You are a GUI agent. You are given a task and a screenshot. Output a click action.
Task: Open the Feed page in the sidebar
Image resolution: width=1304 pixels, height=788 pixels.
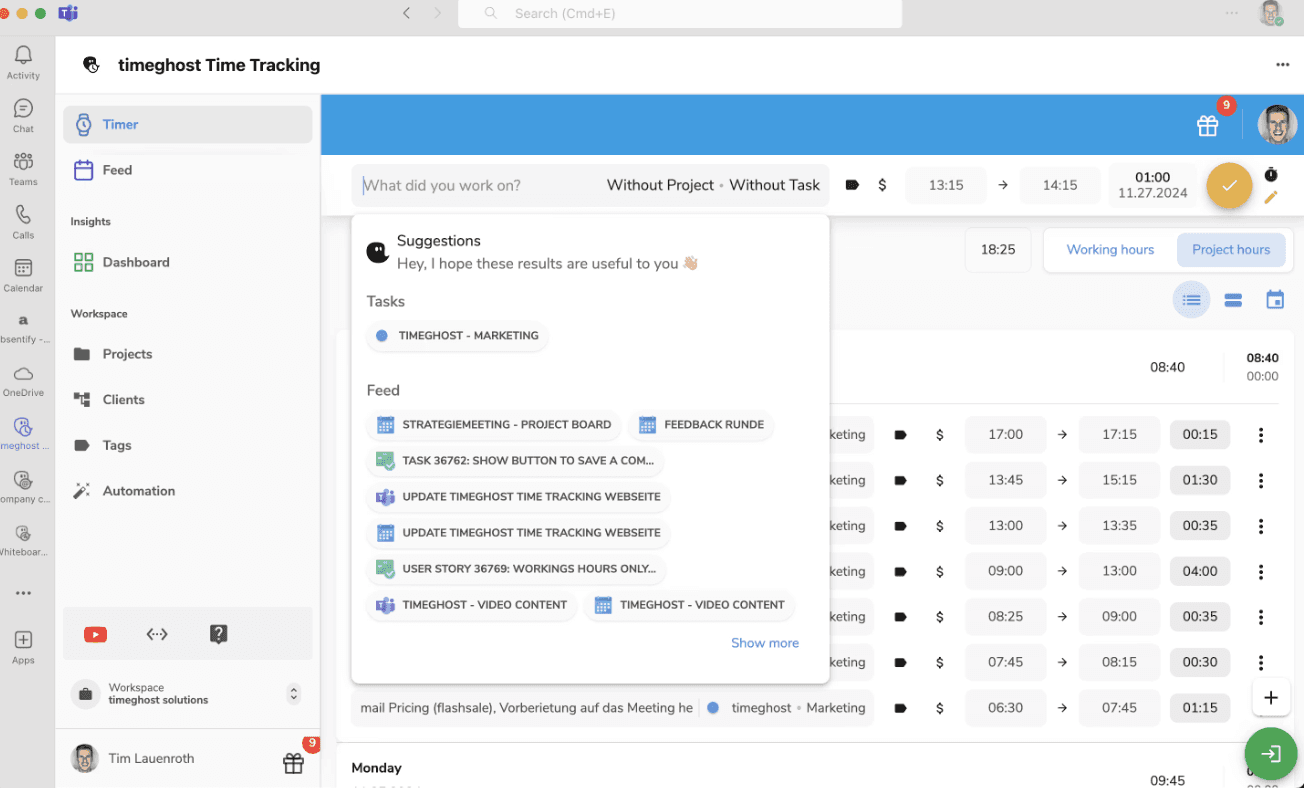[187, 170]
